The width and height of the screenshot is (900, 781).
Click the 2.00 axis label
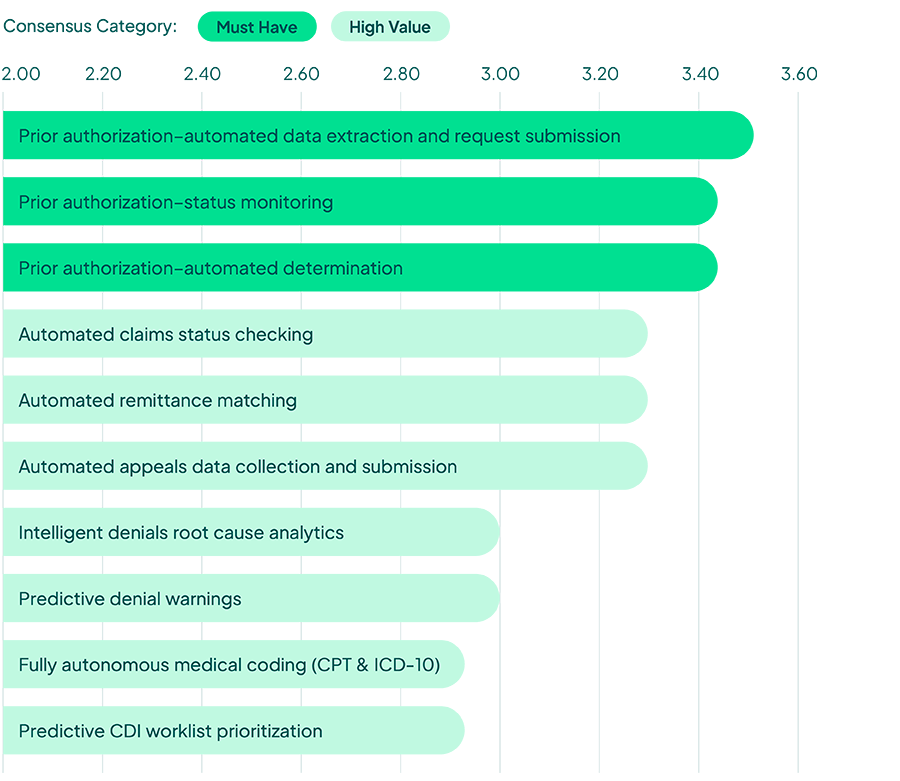point(21,74)
